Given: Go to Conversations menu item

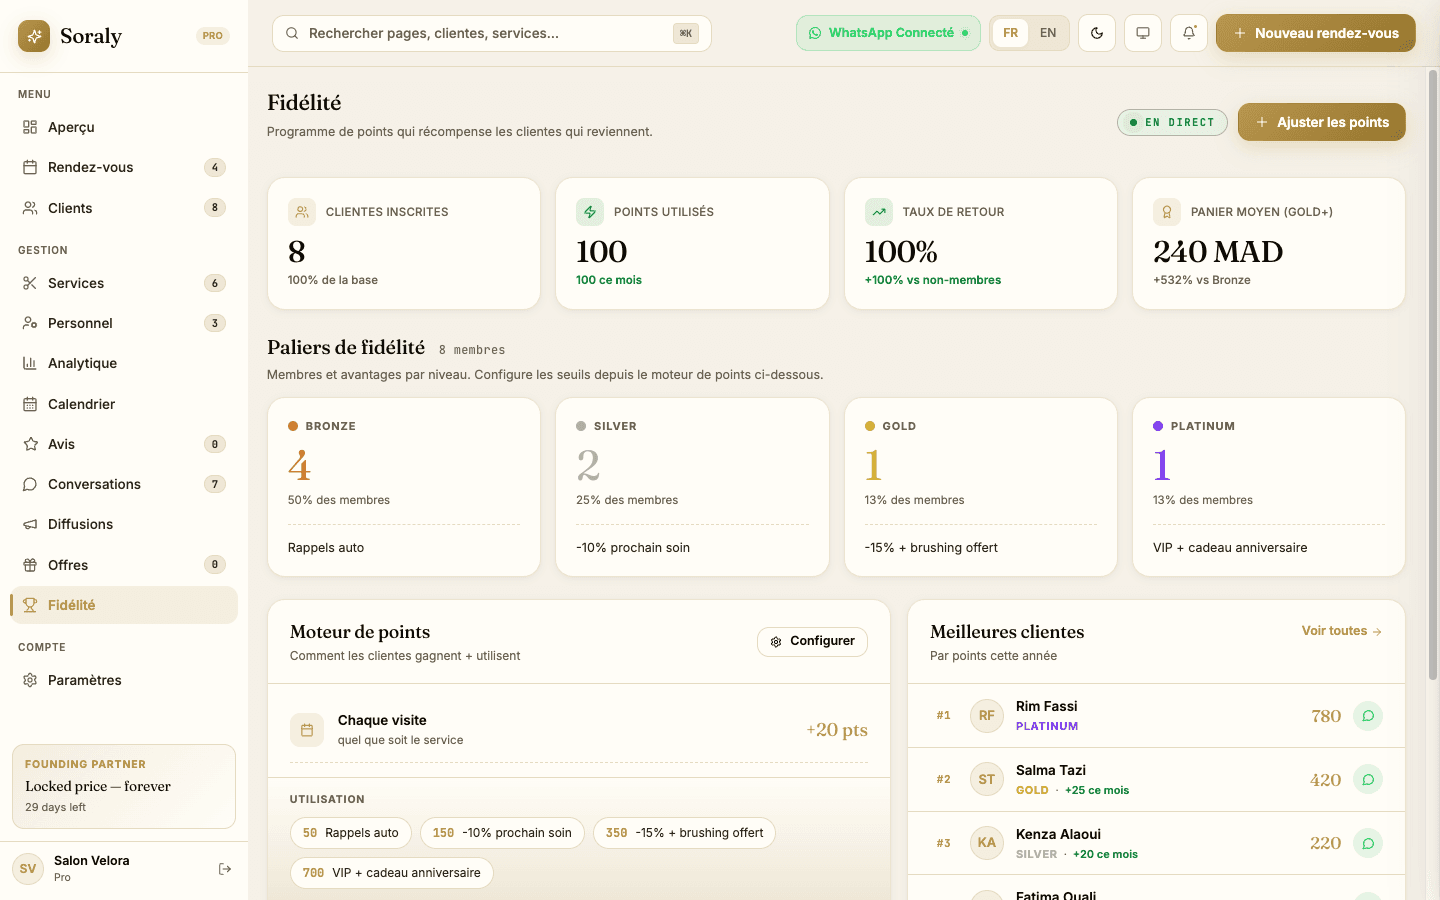Looking at the screenshot, I should [x=94, y=484].
